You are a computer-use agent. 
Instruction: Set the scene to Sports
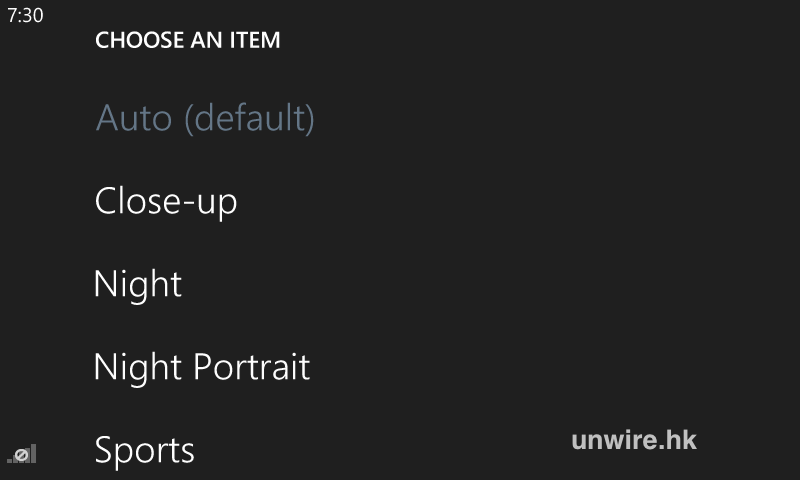click(x=145, y=450)
